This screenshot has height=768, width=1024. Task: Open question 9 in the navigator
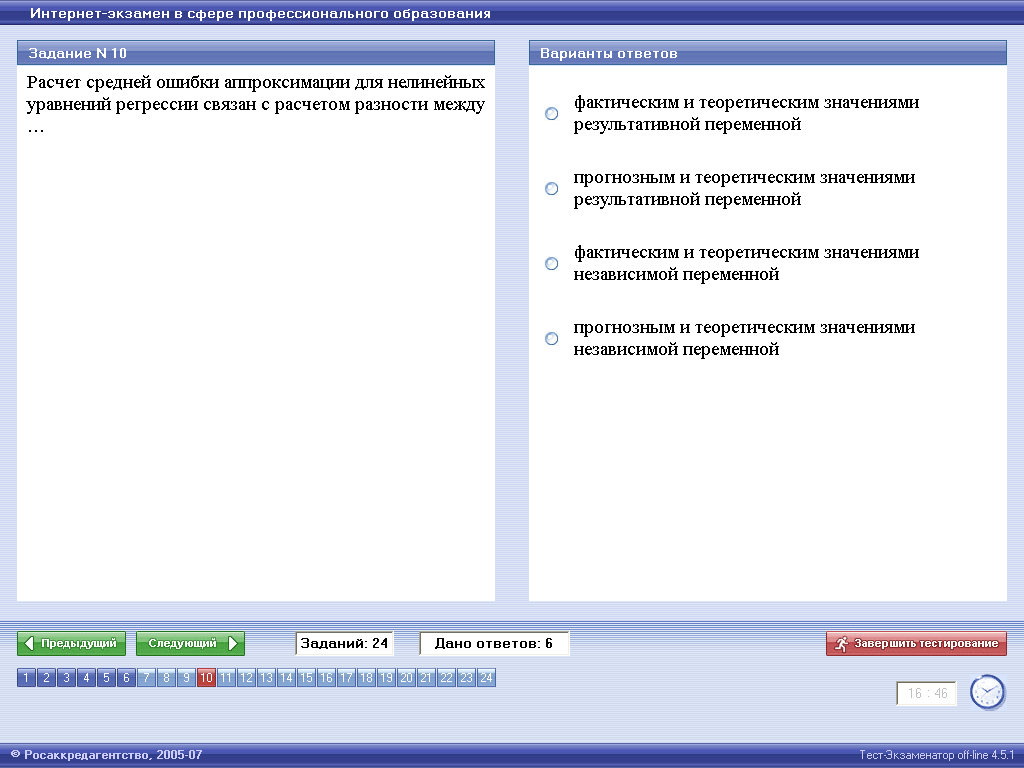(x=186, y=678)
